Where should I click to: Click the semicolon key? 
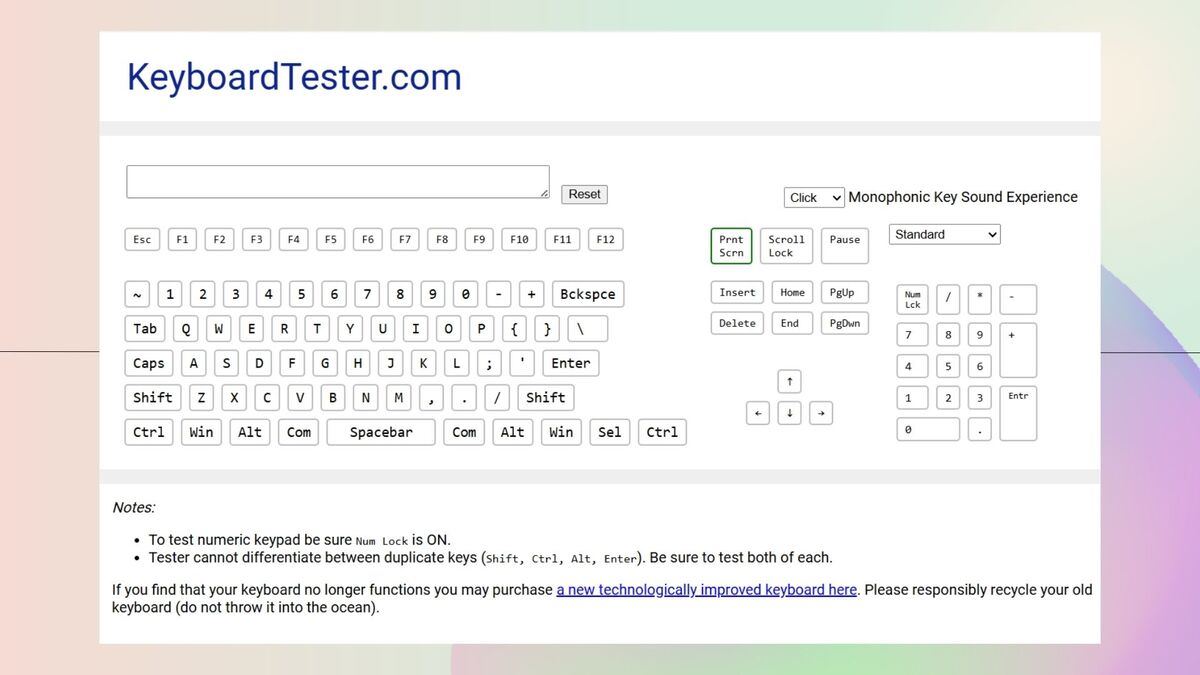489,363
